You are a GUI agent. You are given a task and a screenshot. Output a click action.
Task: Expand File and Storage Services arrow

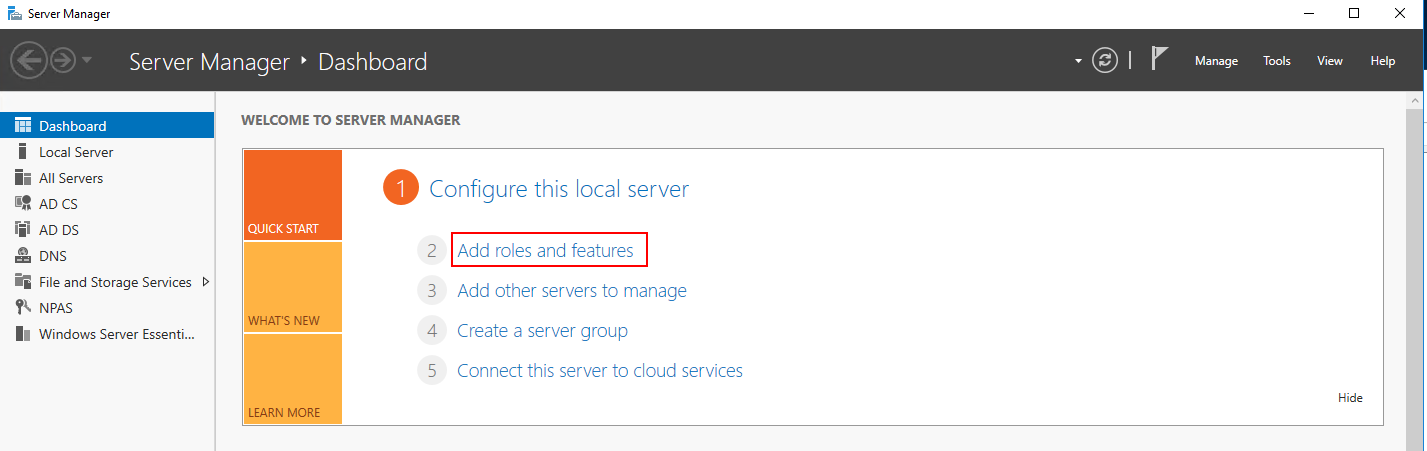[205, 282]
